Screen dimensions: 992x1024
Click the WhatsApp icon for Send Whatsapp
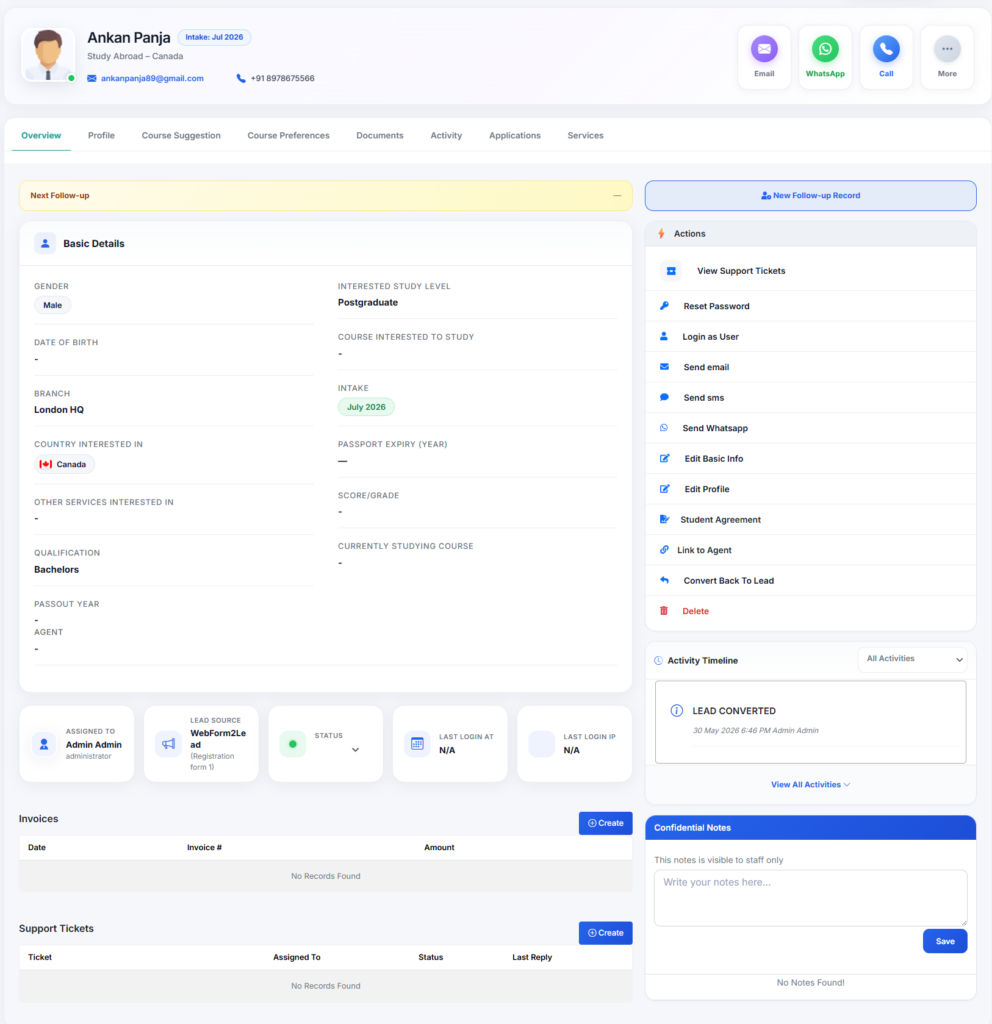664,428
